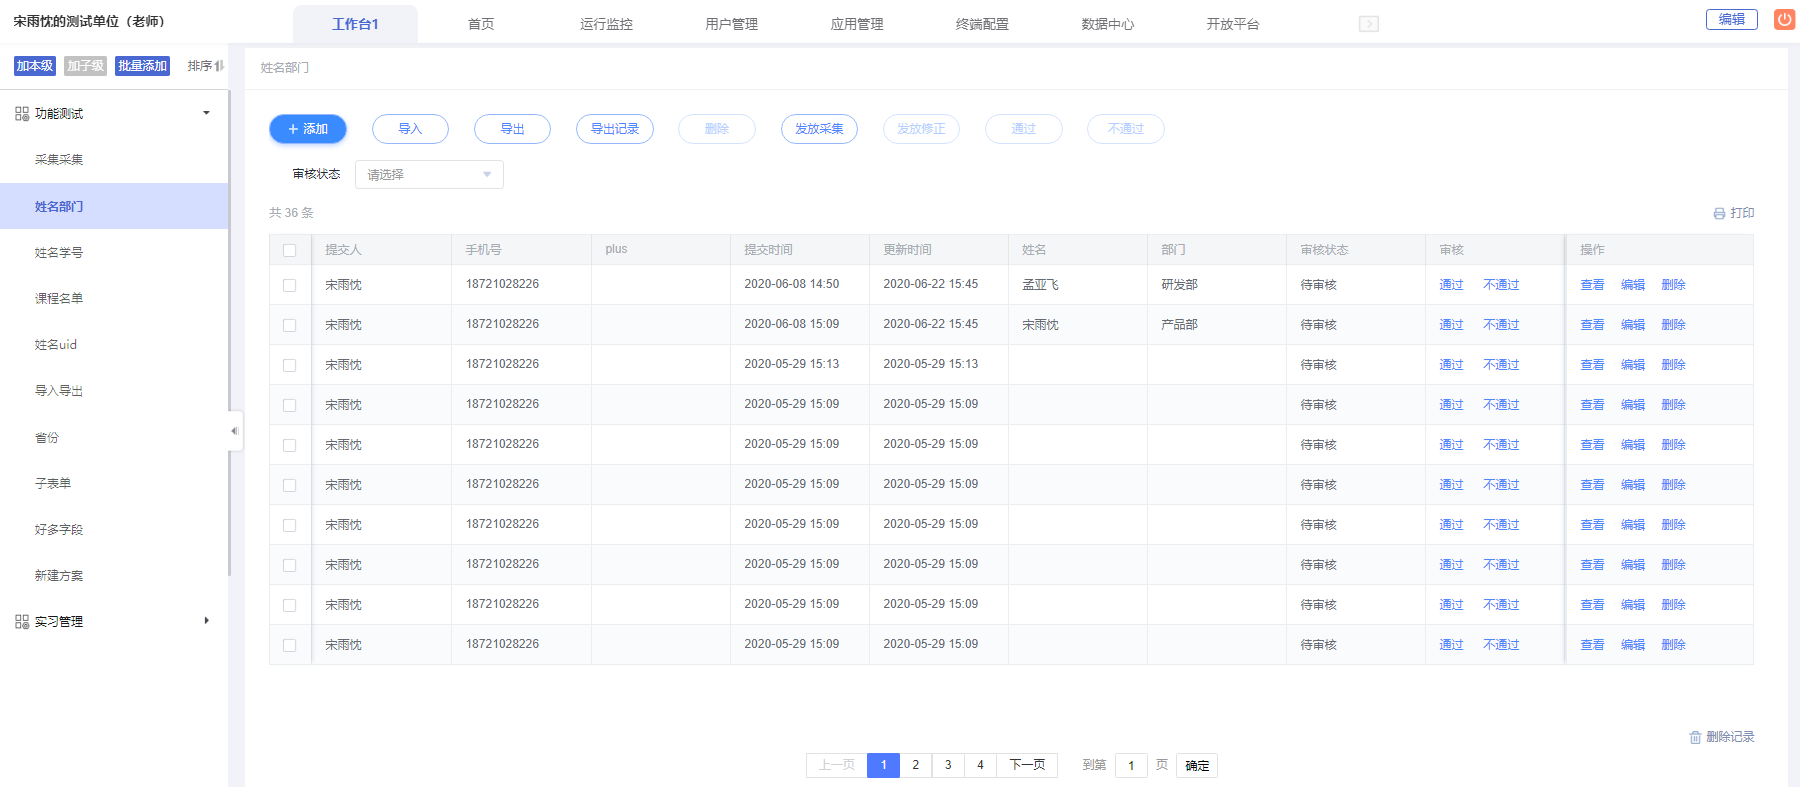Click the top nav scroll-right arrow icon

(x=1368, y=24)
